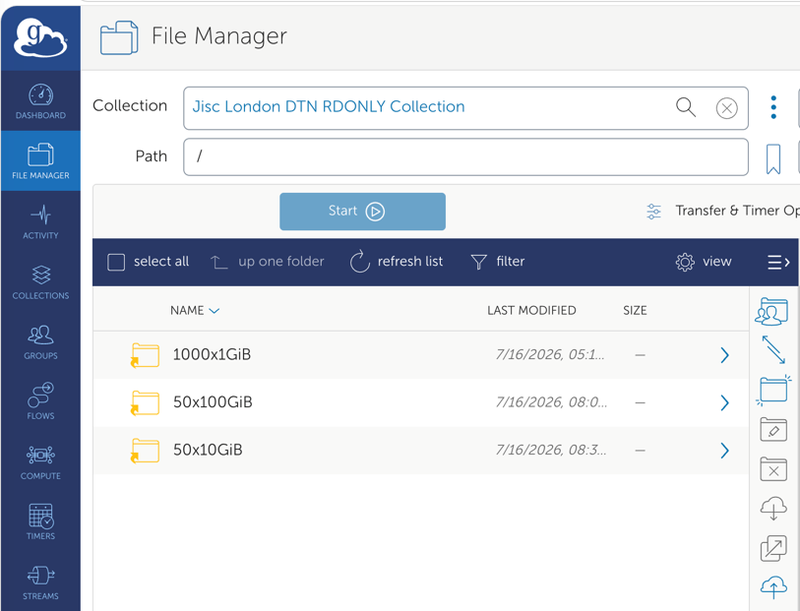
Task: Bookmark the current path
Action: 773,159
